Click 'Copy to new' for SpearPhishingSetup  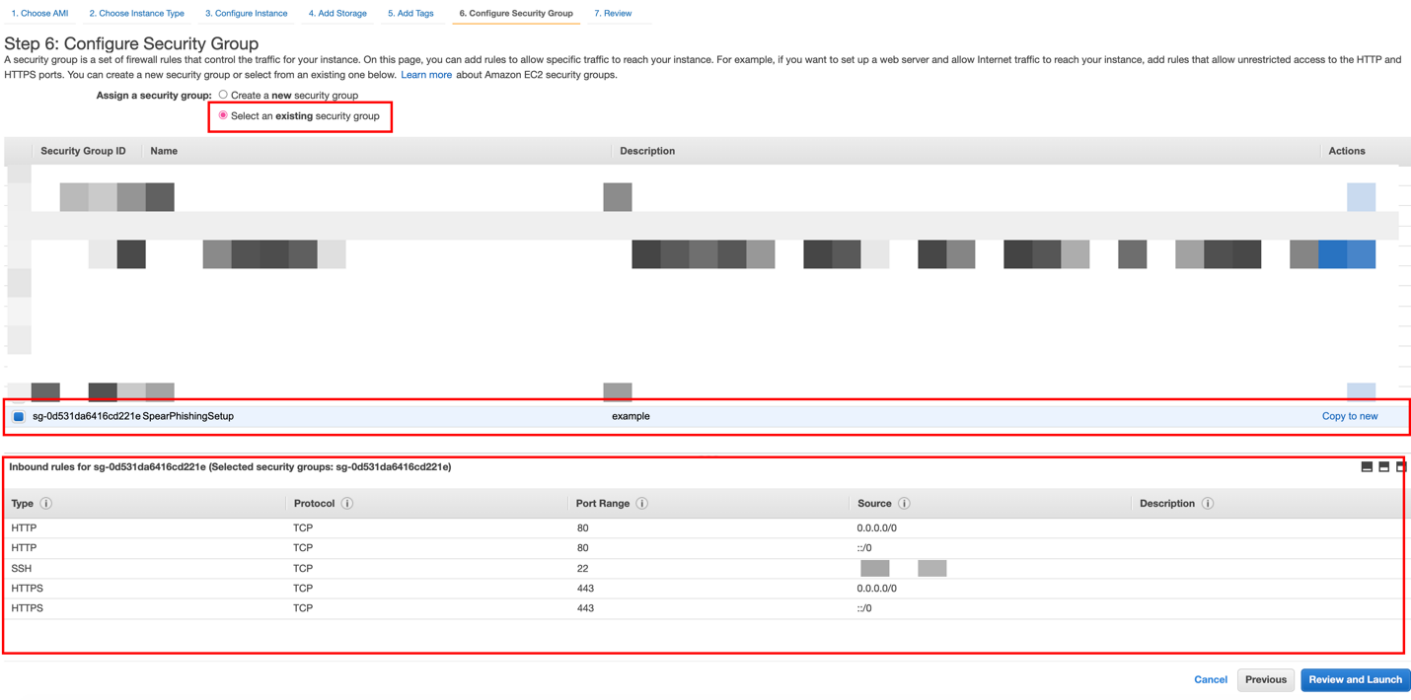1349,416
